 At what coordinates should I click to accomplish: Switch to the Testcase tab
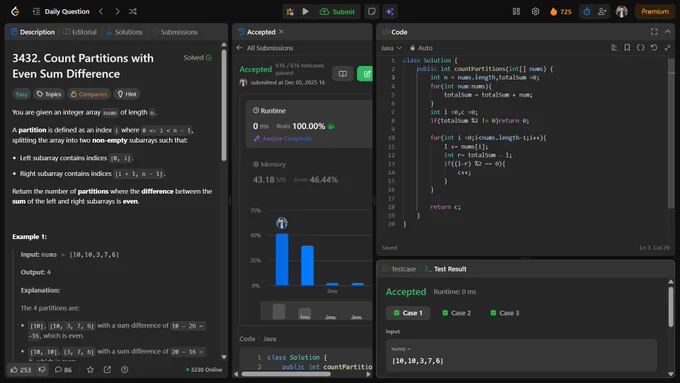(399, 269)
